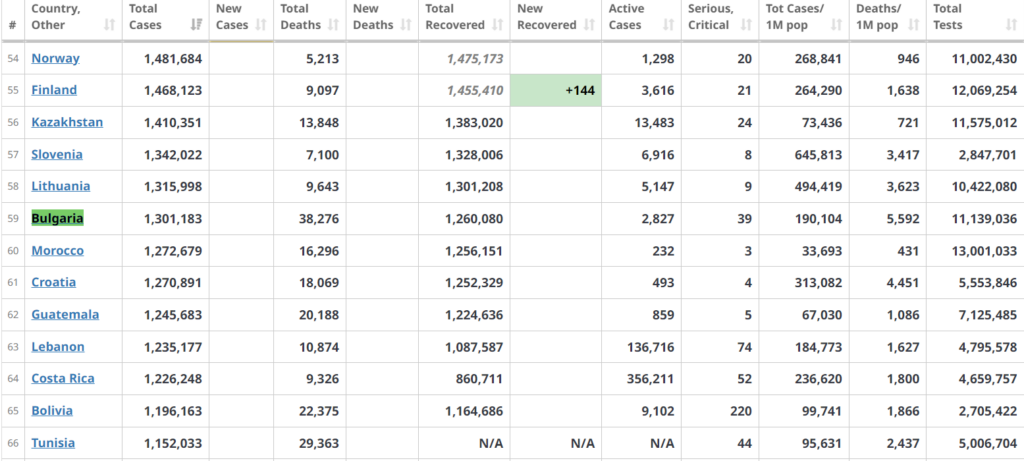Sort by Serious, Critical column arrows
Image resolution: width=1024 pixels, height=461 pixels.
pos(746,25)
